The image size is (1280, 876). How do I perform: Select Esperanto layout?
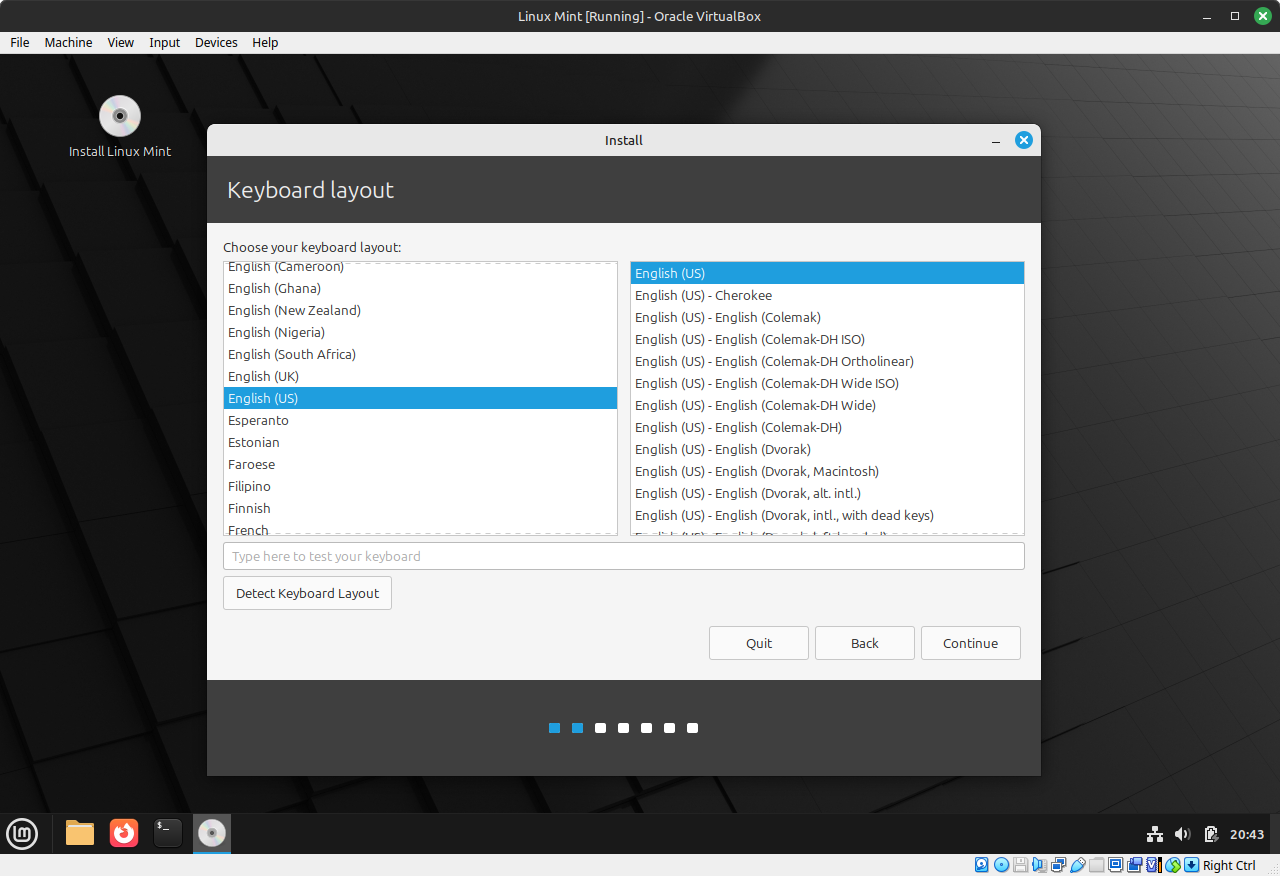pos(420,420)
